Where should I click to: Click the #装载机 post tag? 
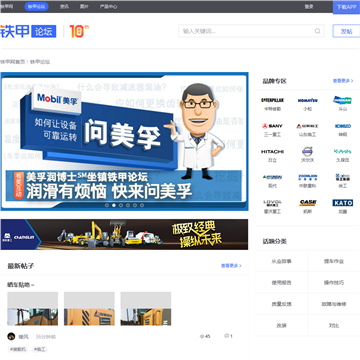click(18, 349)
